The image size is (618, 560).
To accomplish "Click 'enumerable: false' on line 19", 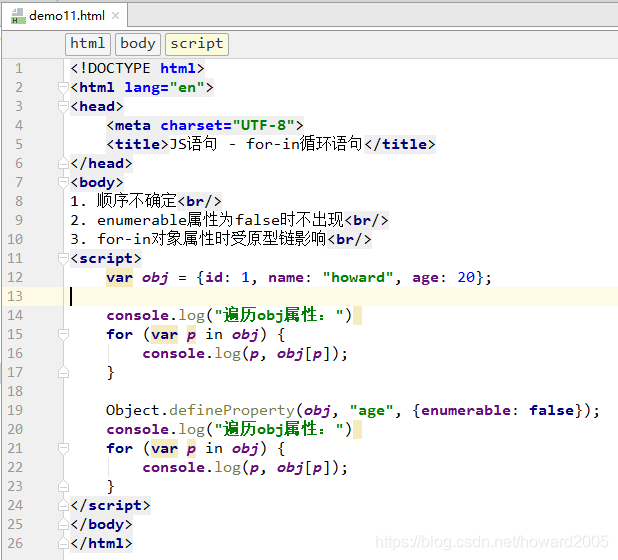I will (x=497, y=410).
